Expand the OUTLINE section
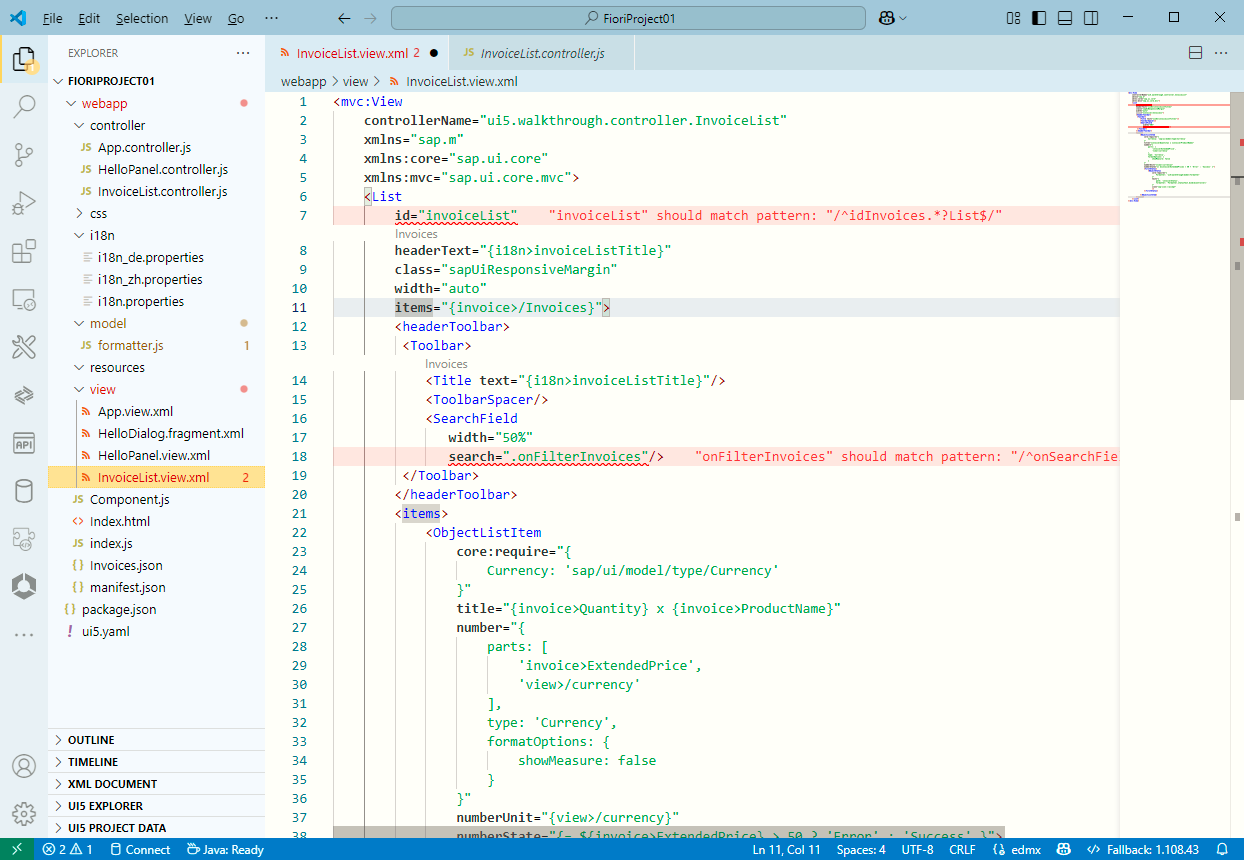The height and width of the screenshot is (860, 1244). click(x=156, y=740)
